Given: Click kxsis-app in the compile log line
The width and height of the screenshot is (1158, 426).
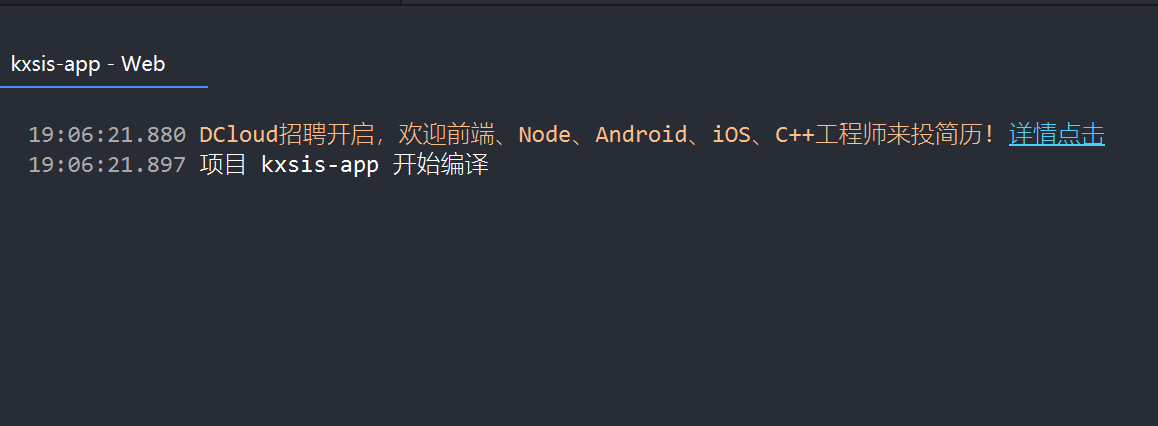Looking at the screenshot, I should [320, 165].
